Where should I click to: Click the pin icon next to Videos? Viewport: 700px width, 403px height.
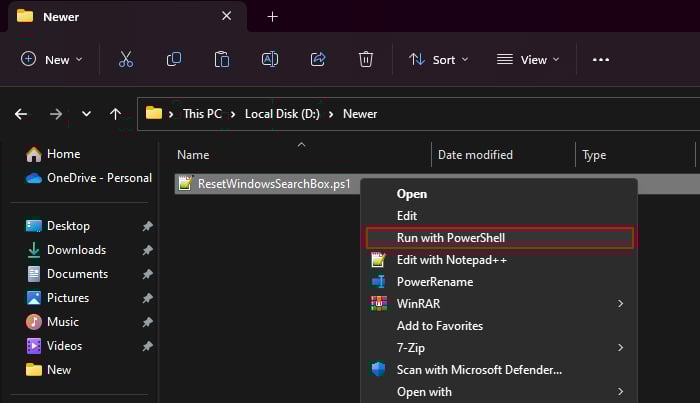click(147, 346)
